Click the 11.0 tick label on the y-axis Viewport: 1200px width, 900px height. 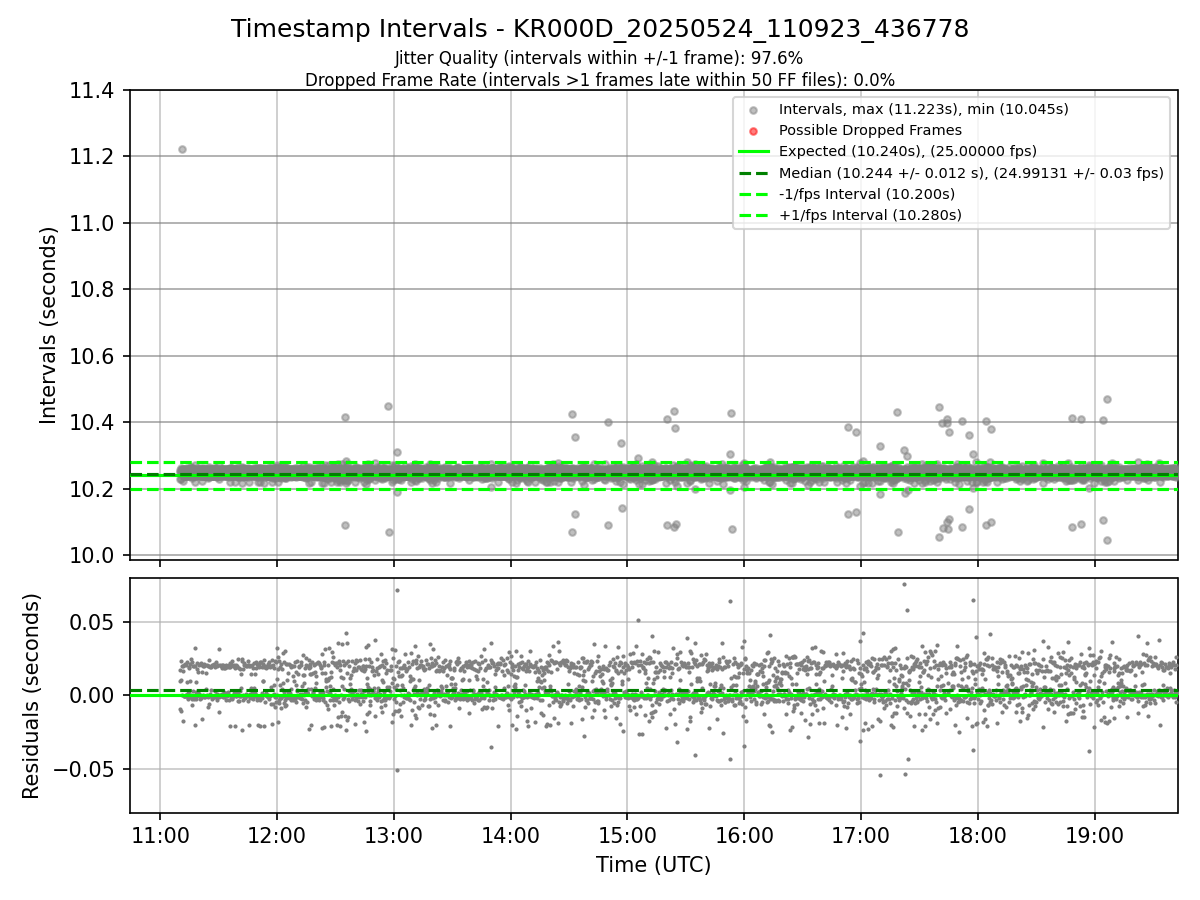pyautogui.click(x=94, y=223)
